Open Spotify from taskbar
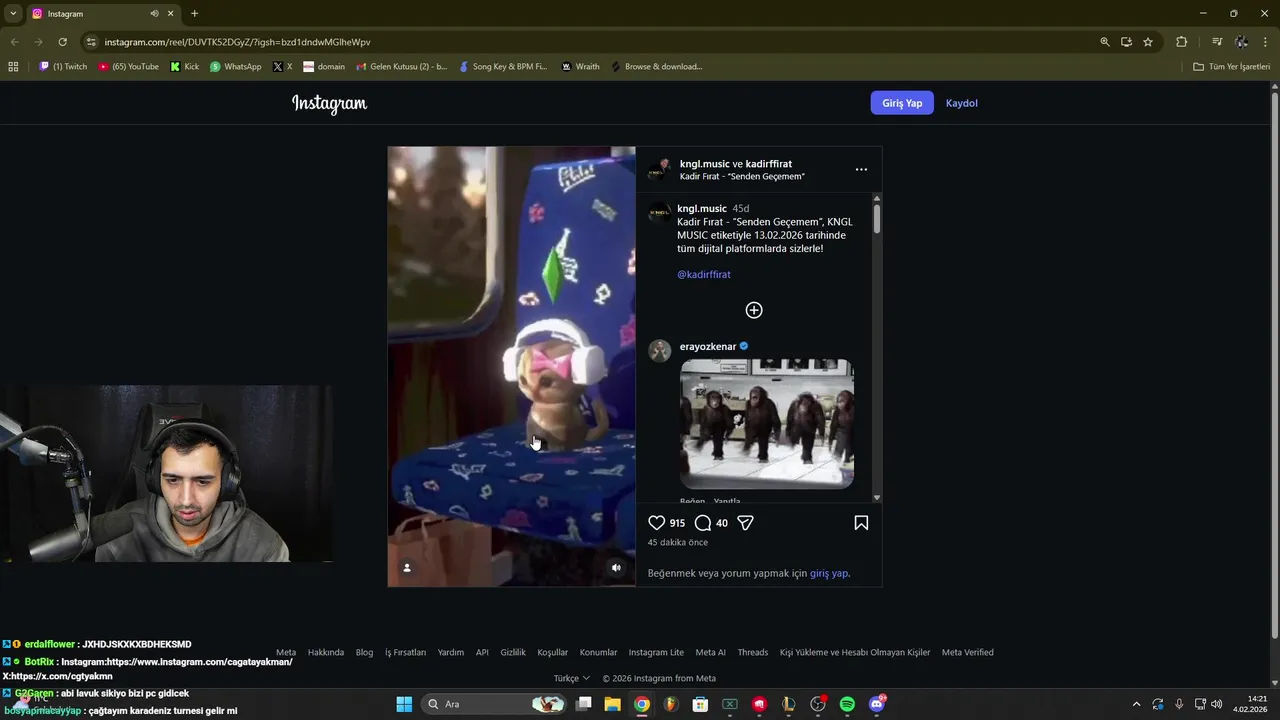Viewport: 1280px width, 720px height. pos(847,704)
